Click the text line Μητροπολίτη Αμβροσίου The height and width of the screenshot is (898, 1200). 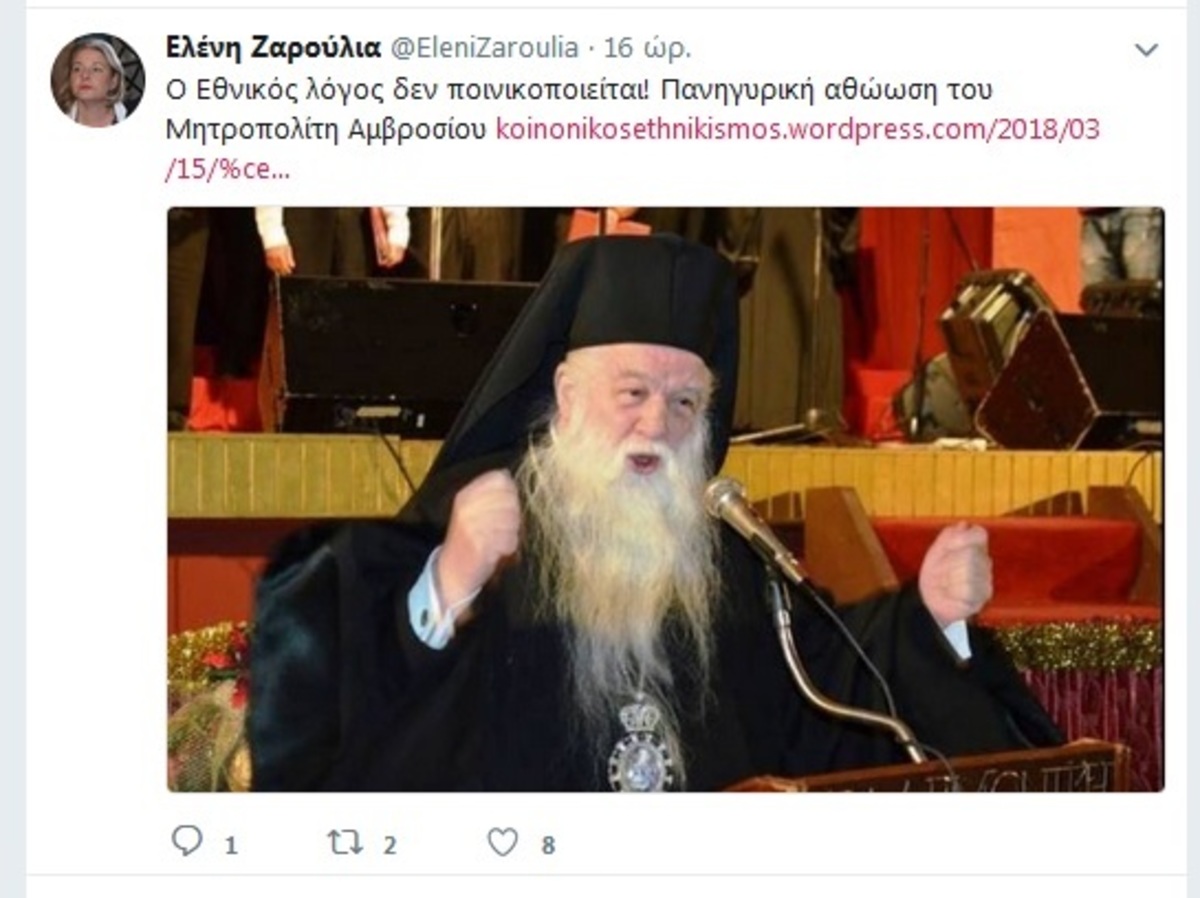click(x=327, y=130)
